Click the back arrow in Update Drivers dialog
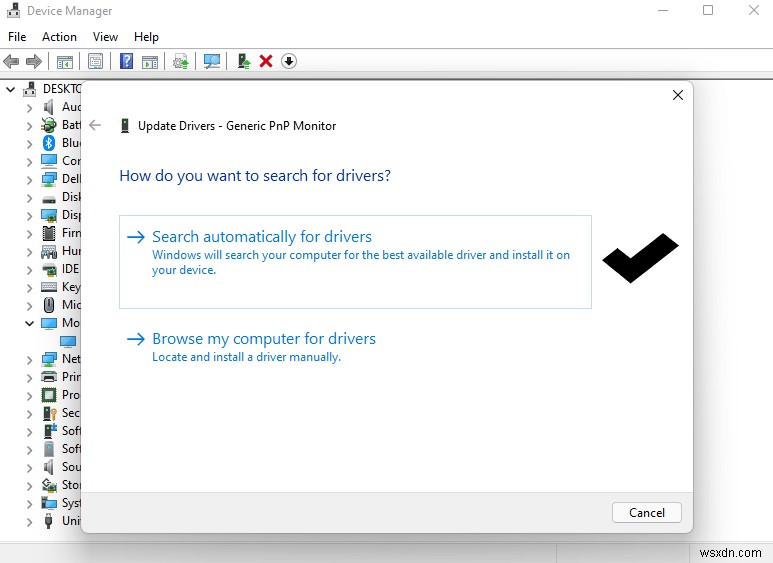This screenshot has height=563, width=773. (95, 125)
